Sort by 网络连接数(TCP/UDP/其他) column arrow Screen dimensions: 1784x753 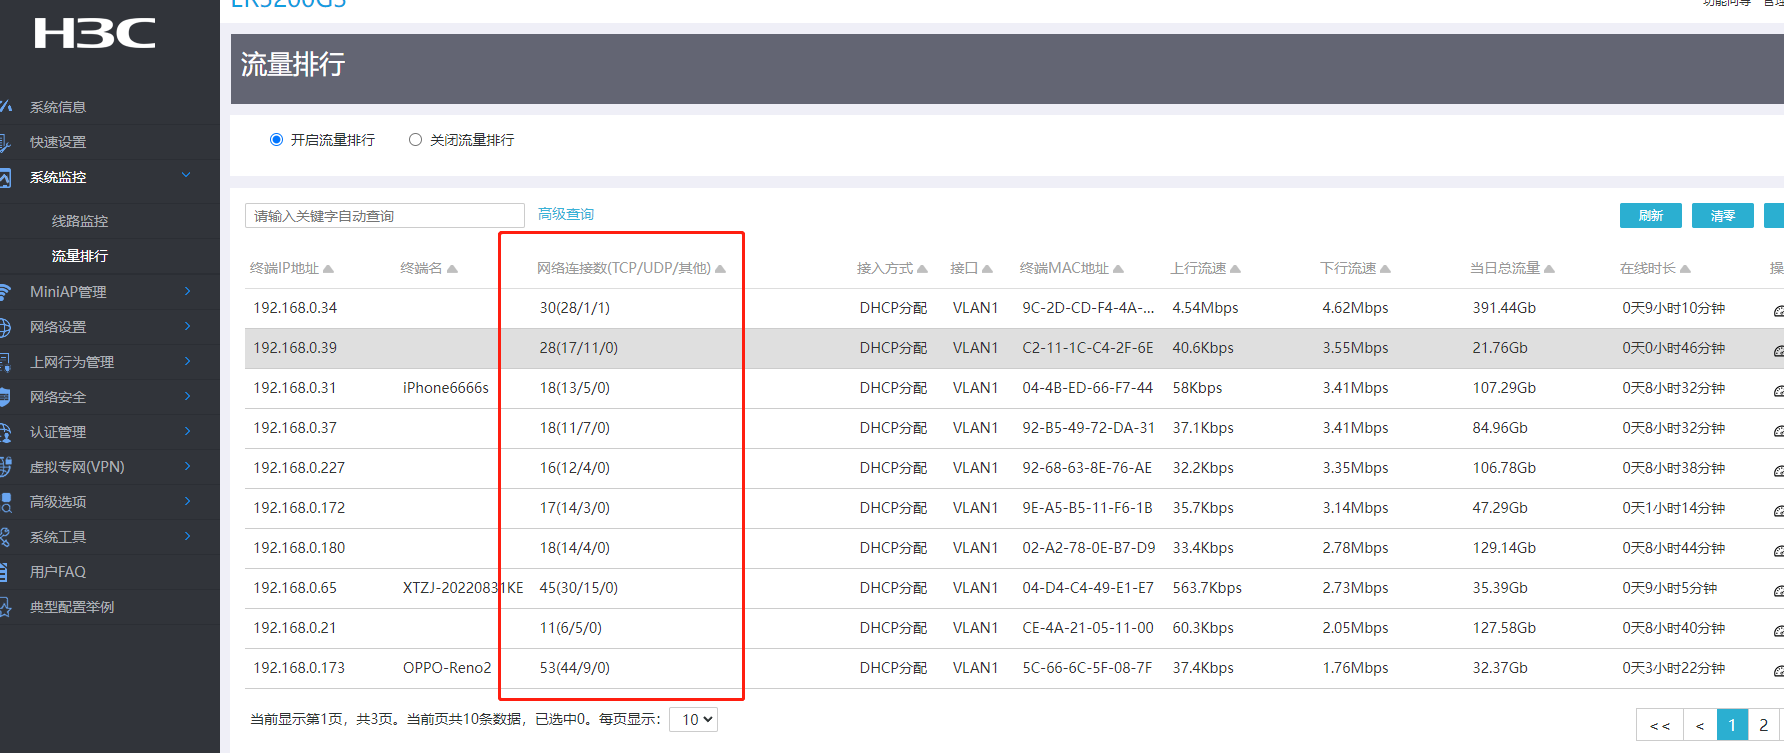tap(720, 269)
